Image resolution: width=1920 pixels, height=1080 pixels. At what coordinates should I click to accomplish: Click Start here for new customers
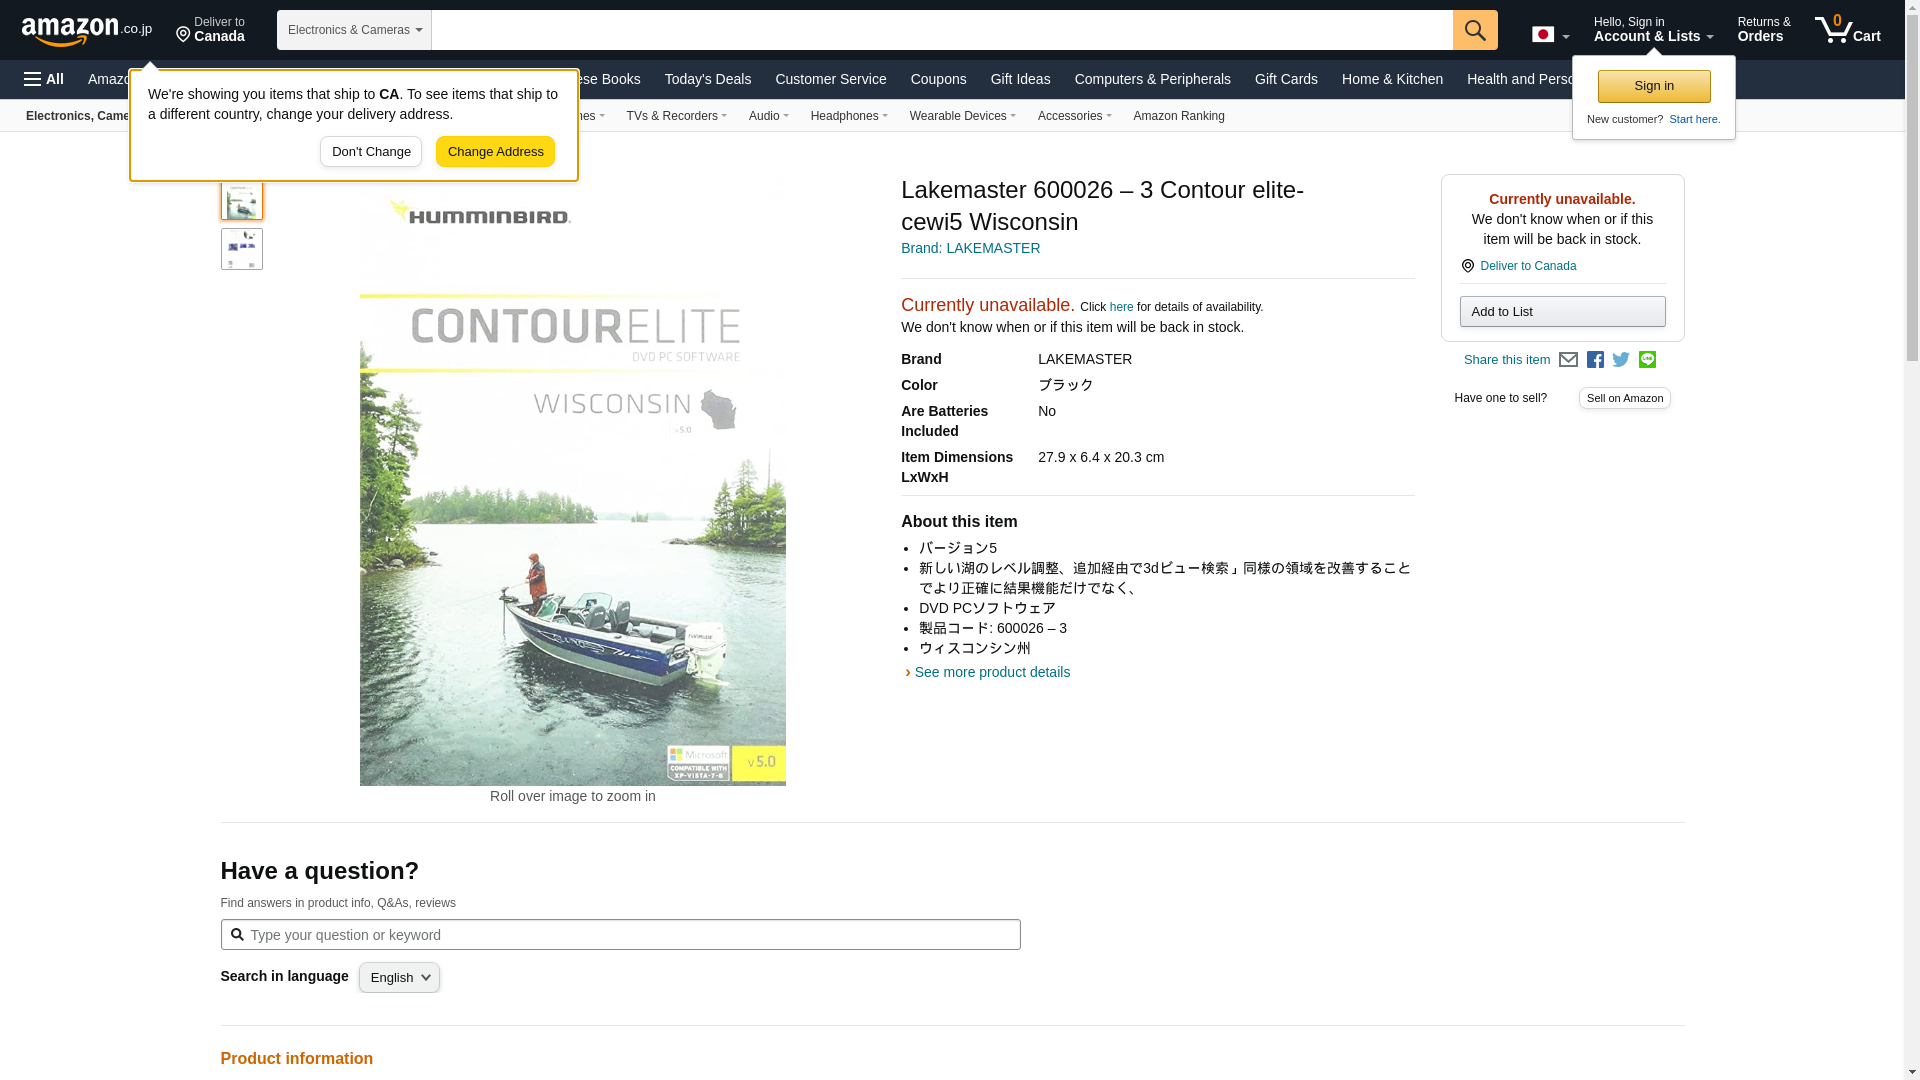pyautogui.click(x=1694, y=119)
